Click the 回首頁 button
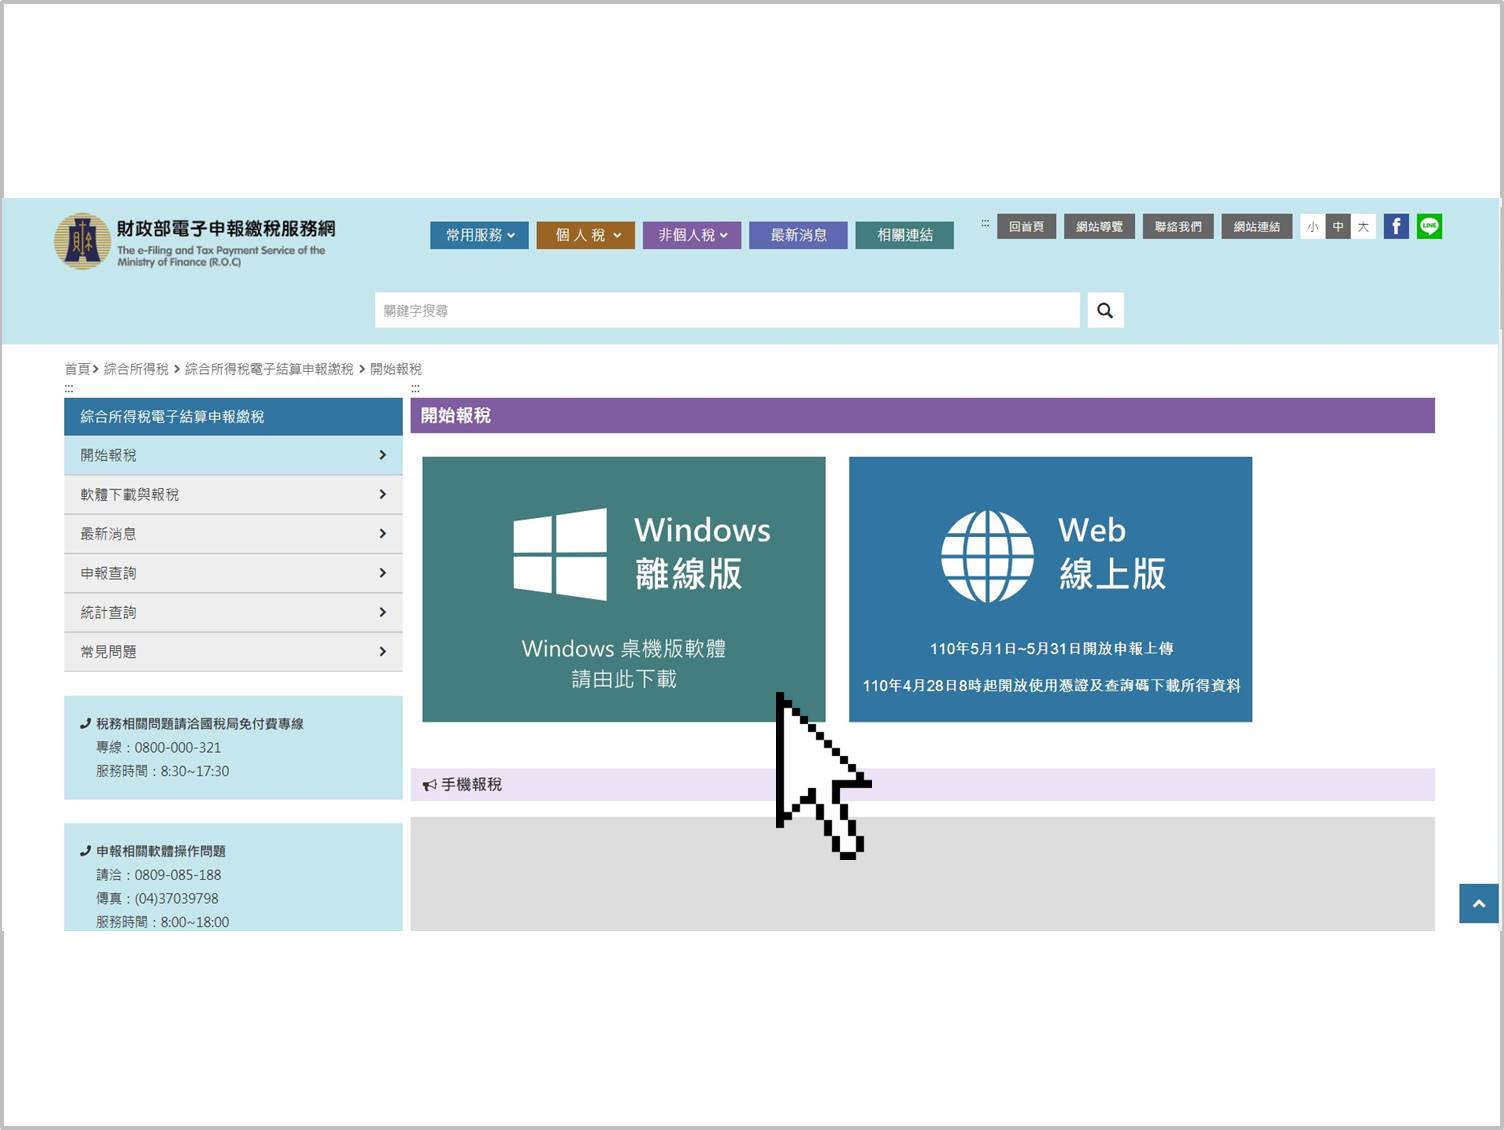The width and height of the screenshot is (1504, 1130). (x=1026, y=227)
